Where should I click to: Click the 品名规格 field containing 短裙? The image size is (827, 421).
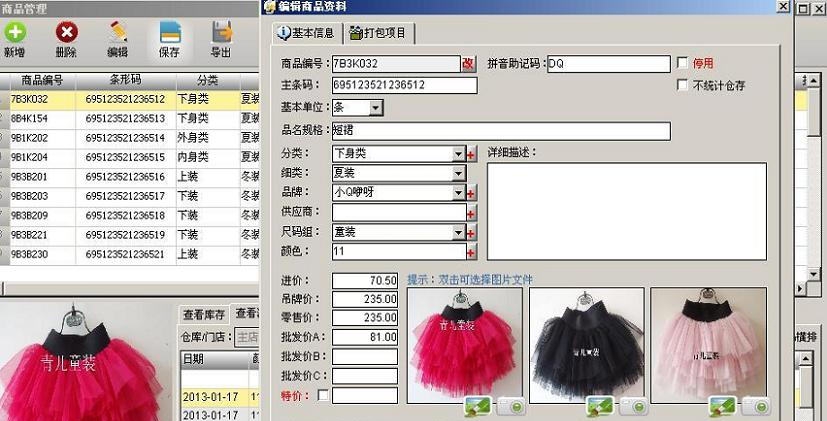[501, 131]
